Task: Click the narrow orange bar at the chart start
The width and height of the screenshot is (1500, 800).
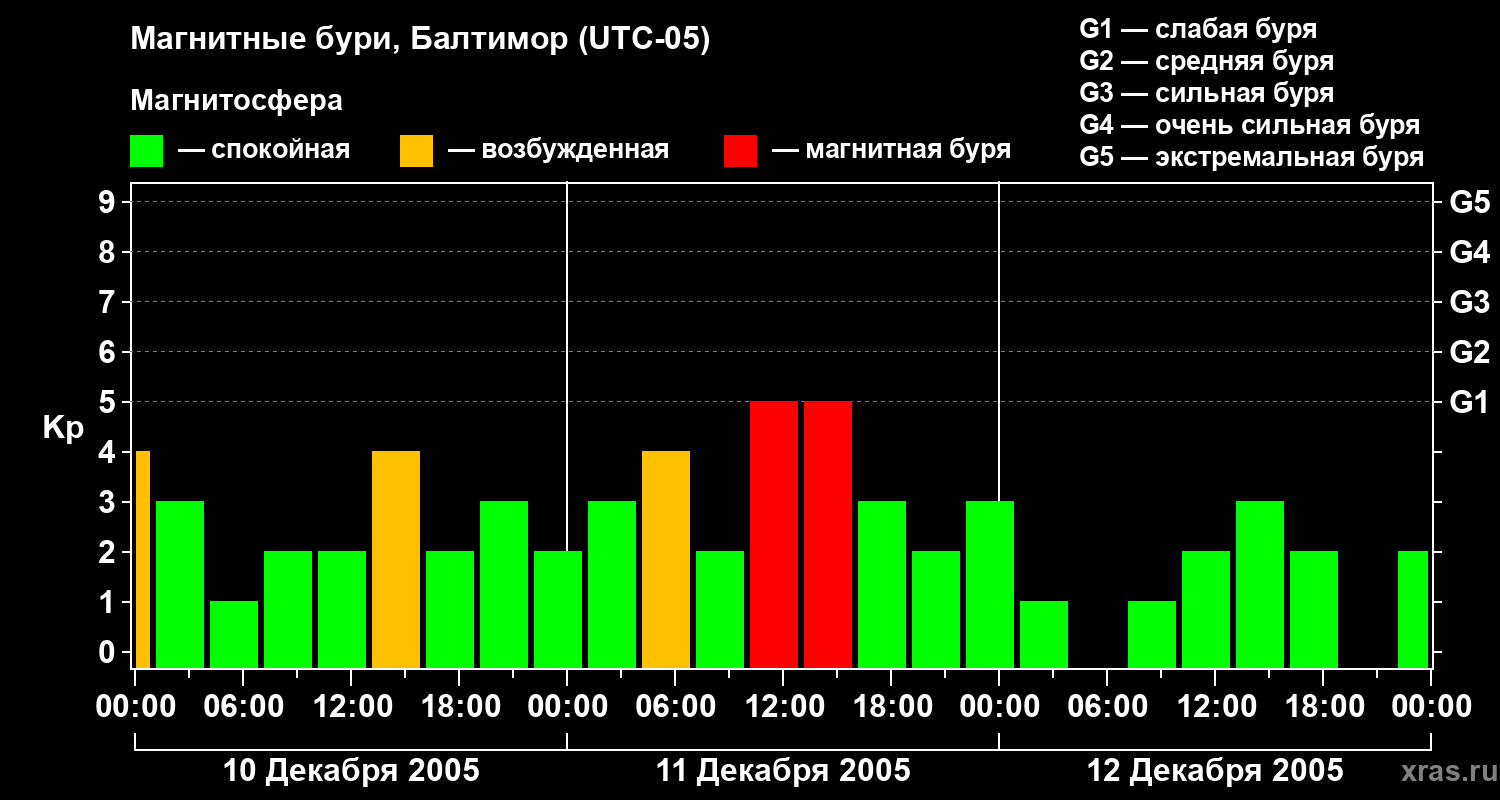Action: [143, 559]
